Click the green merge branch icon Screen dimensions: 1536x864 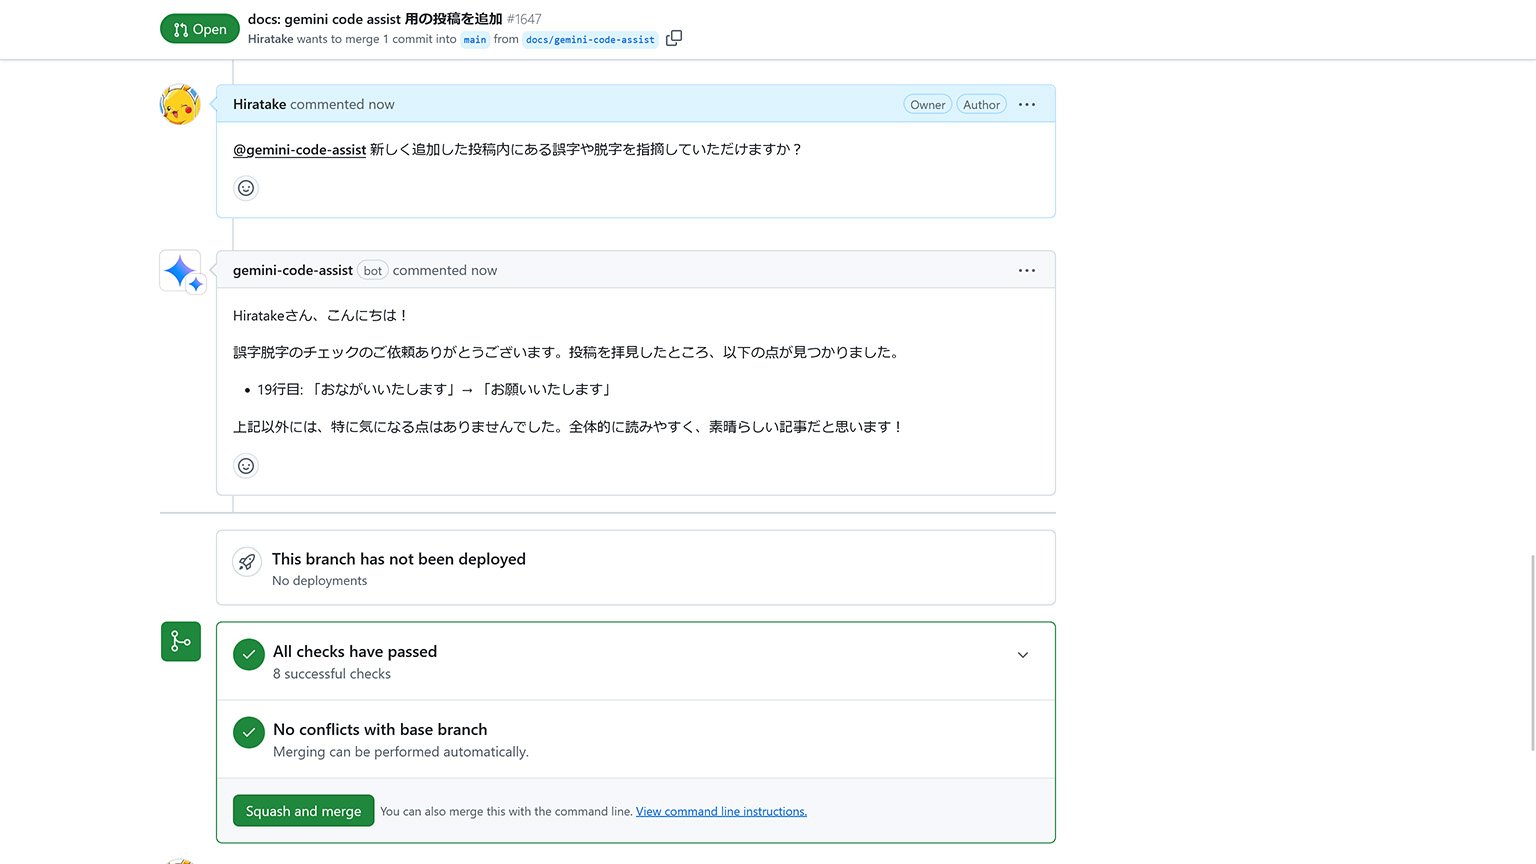coord(181,641)
